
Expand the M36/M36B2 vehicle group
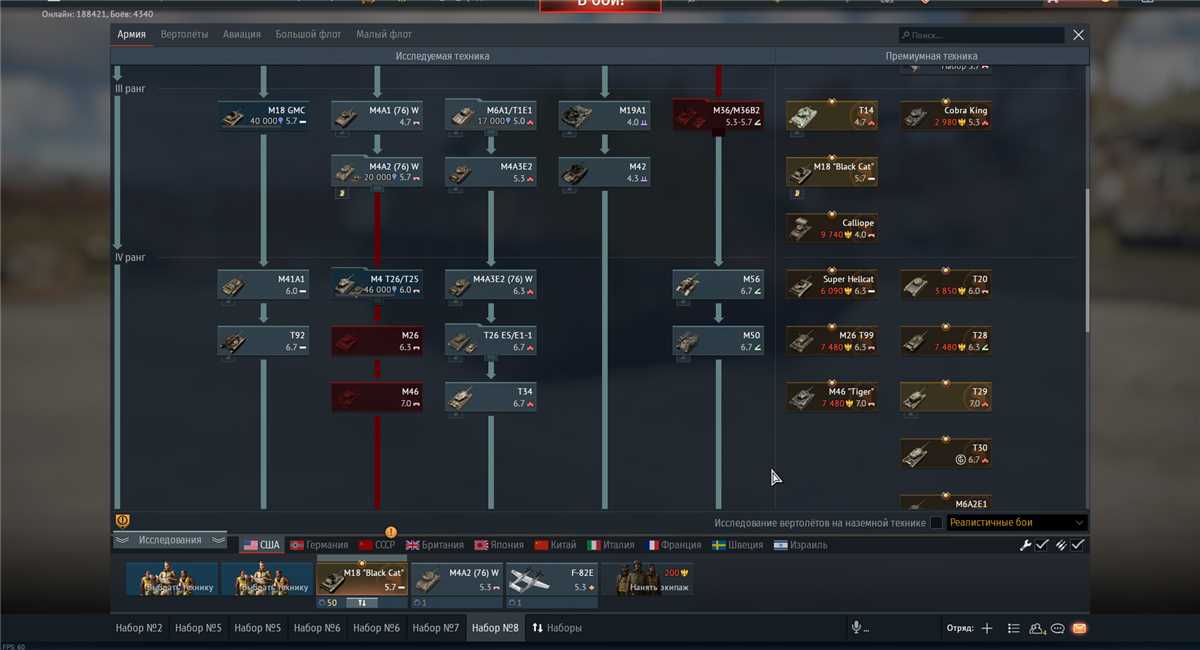[718, 115]
